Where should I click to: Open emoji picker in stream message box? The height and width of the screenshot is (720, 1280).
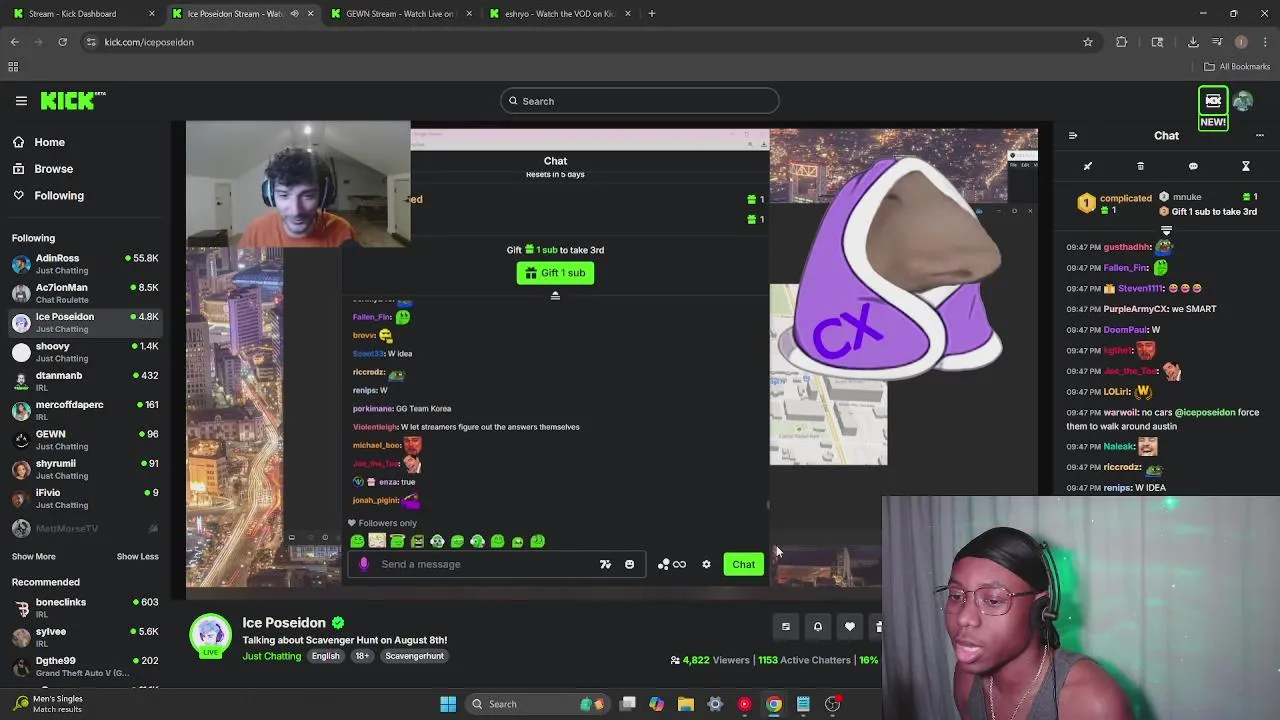tap(629, 565)
